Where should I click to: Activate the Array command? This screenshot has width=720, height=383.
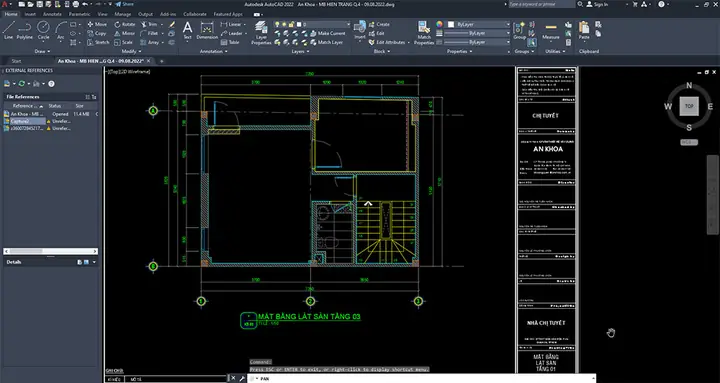click(x=150, y=42)
